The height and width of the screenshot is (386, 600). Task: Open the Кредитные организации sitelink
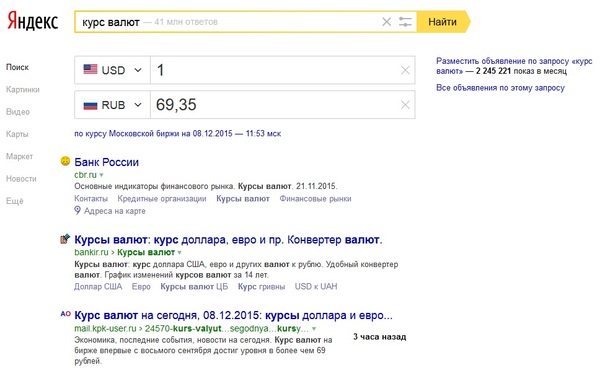tap(162, 199)
